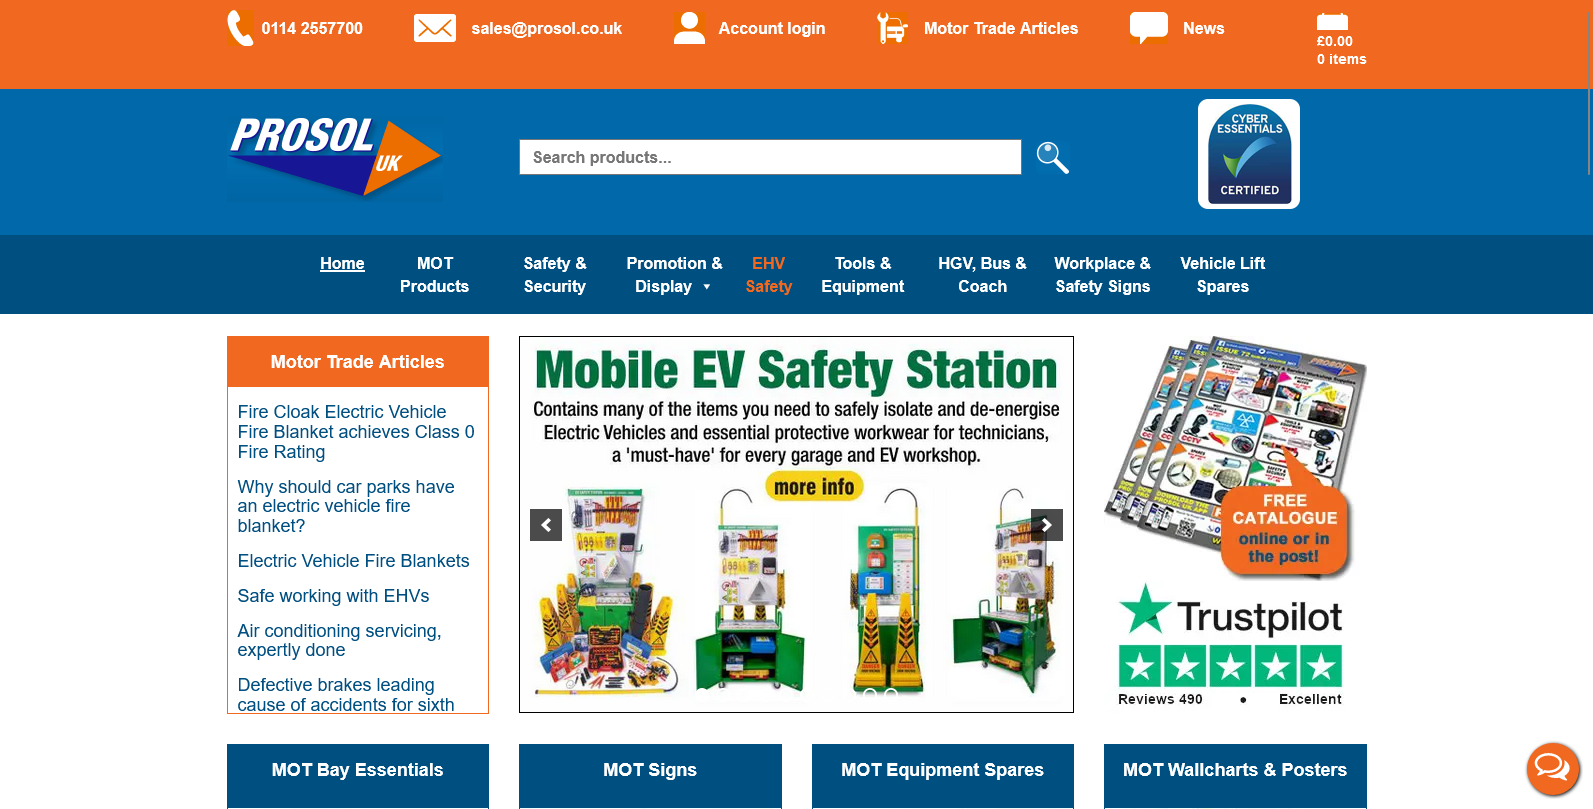Click the magnifying glass search icon
Viewport: 1593px width, 809px height.
click(x=1052, y=157)
